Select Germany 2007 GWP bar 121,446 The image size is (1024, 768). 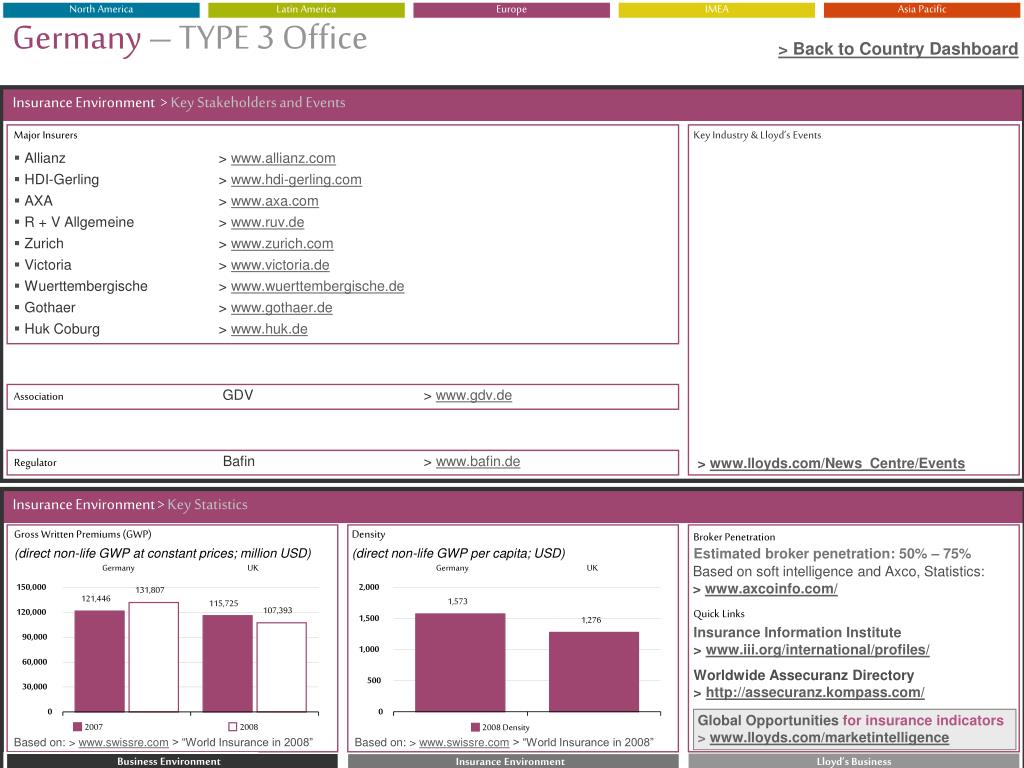point(99,661)
